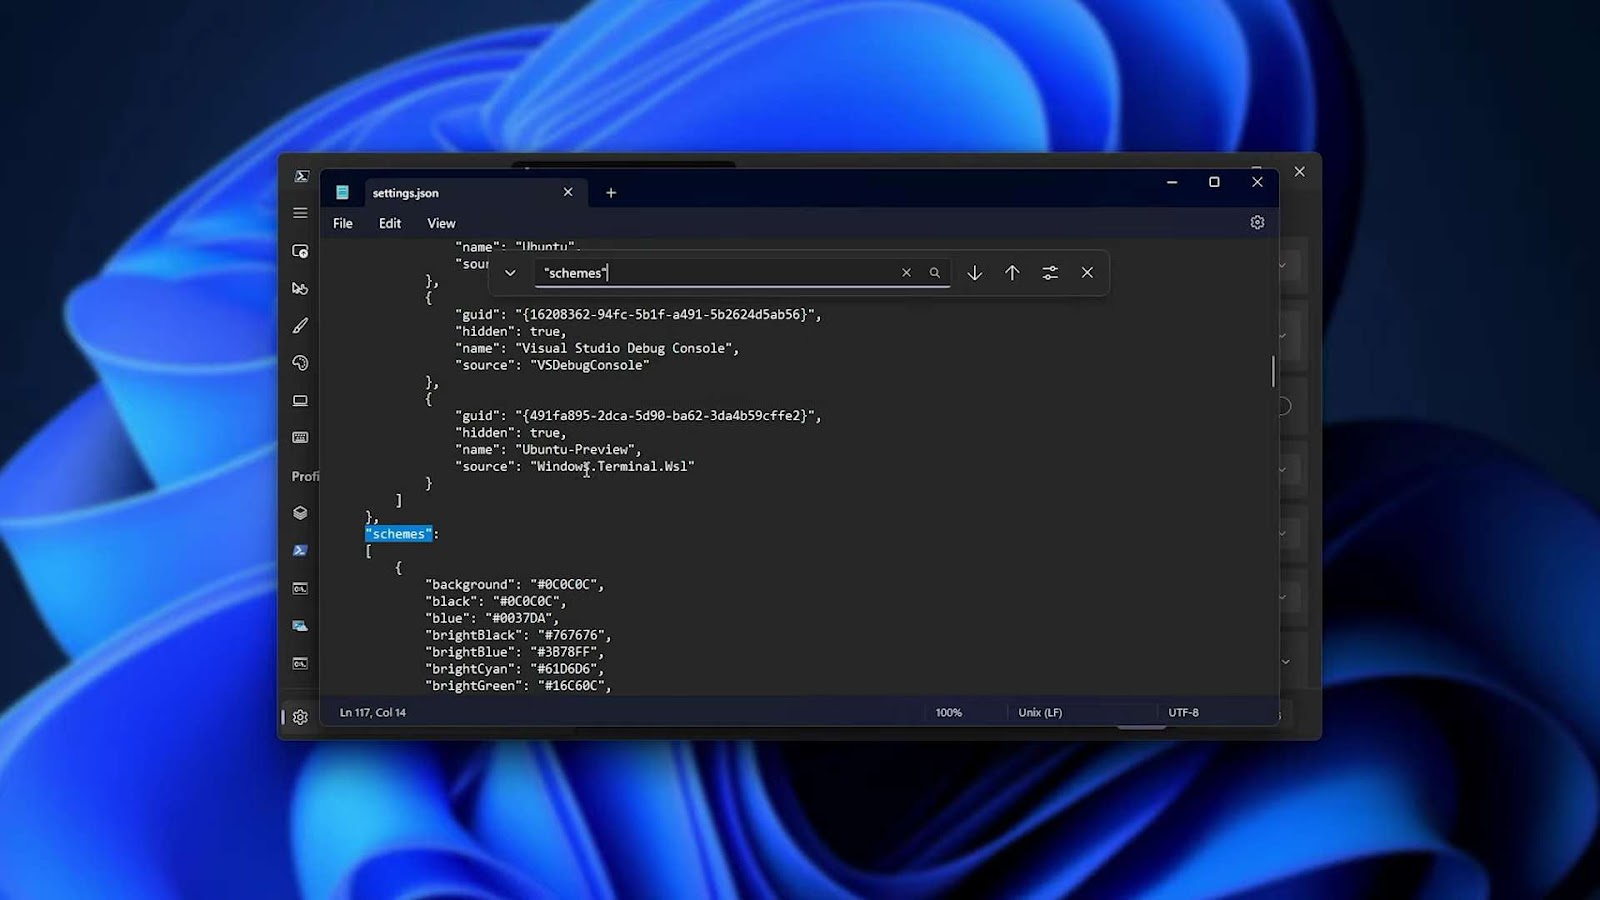Open a new tab with the plus button
The width and height of the screenshot is (1600, 900).
click(x=611, y=192)
